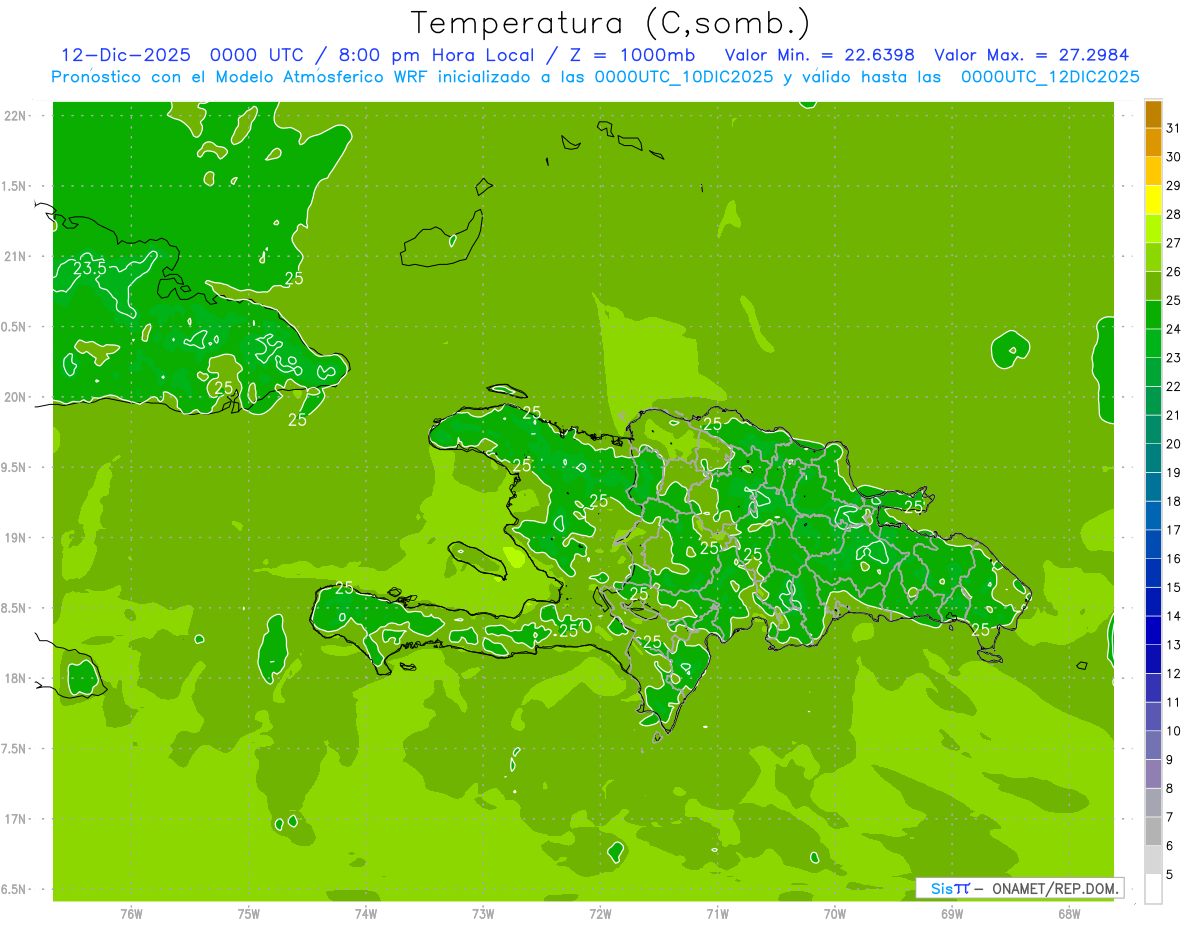Click the 68W longitude axis label
Screen dimensions: 1200x927
pos(1069,913)
